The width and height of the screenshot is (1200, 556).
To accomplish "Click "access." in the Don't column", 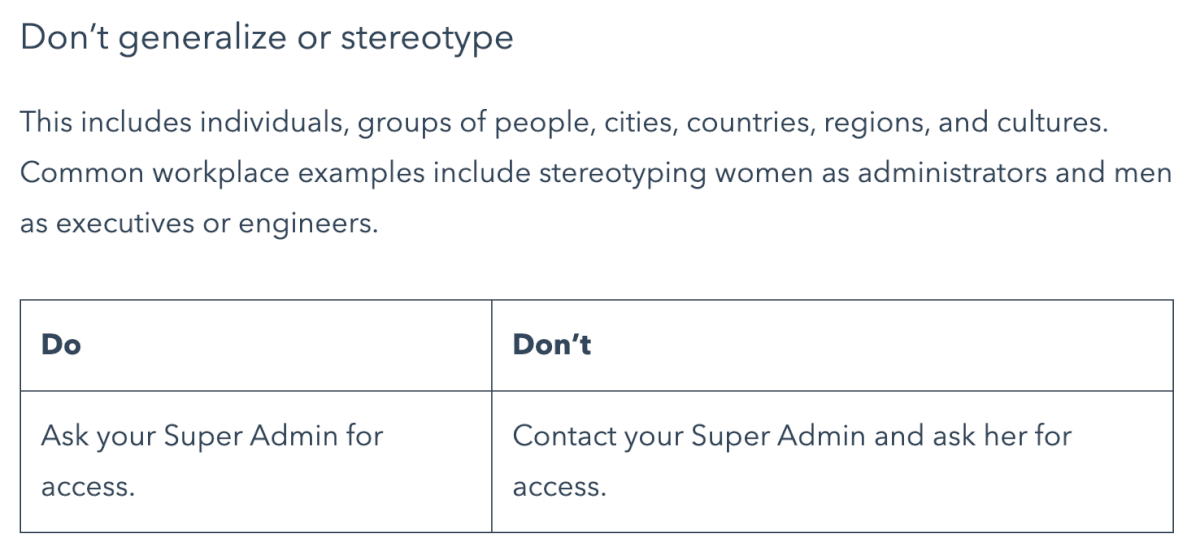I will tap(559, 490).
